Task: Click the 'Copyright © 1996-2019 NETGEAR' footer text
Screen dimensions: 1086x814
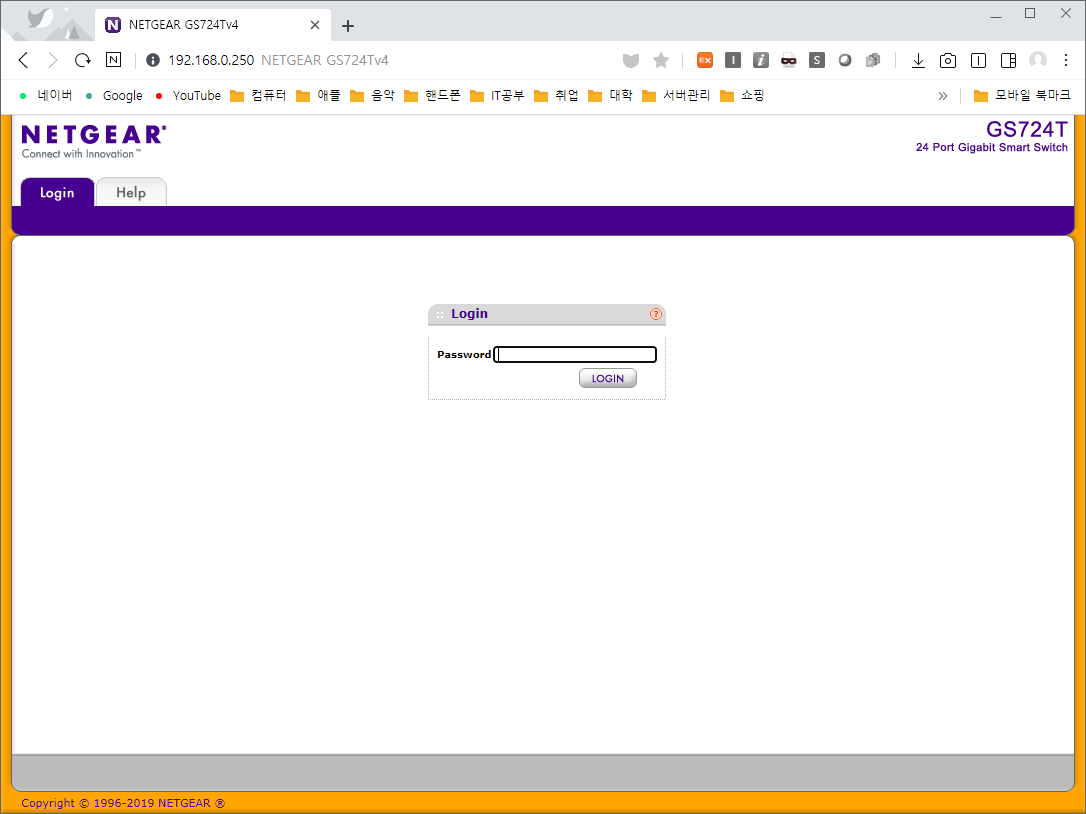Action: 123,803
